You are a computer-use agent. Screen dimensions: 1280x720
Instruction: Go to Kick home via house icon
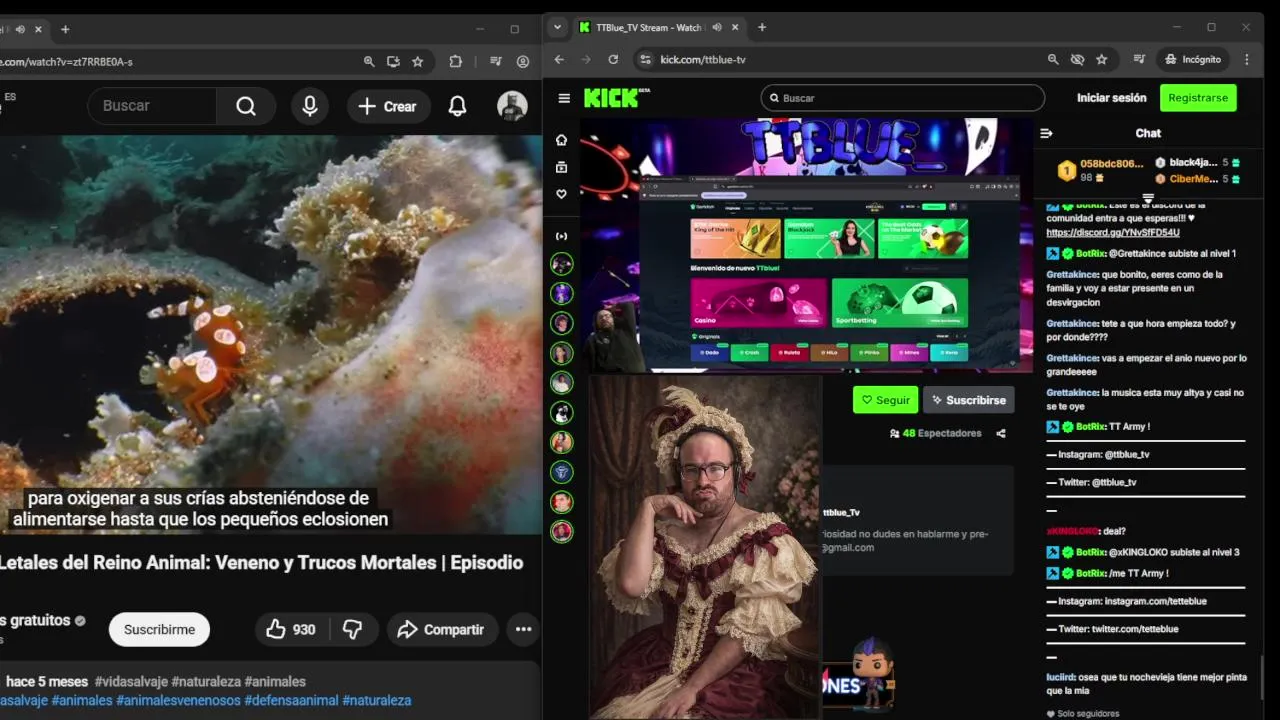coord(562,140)
